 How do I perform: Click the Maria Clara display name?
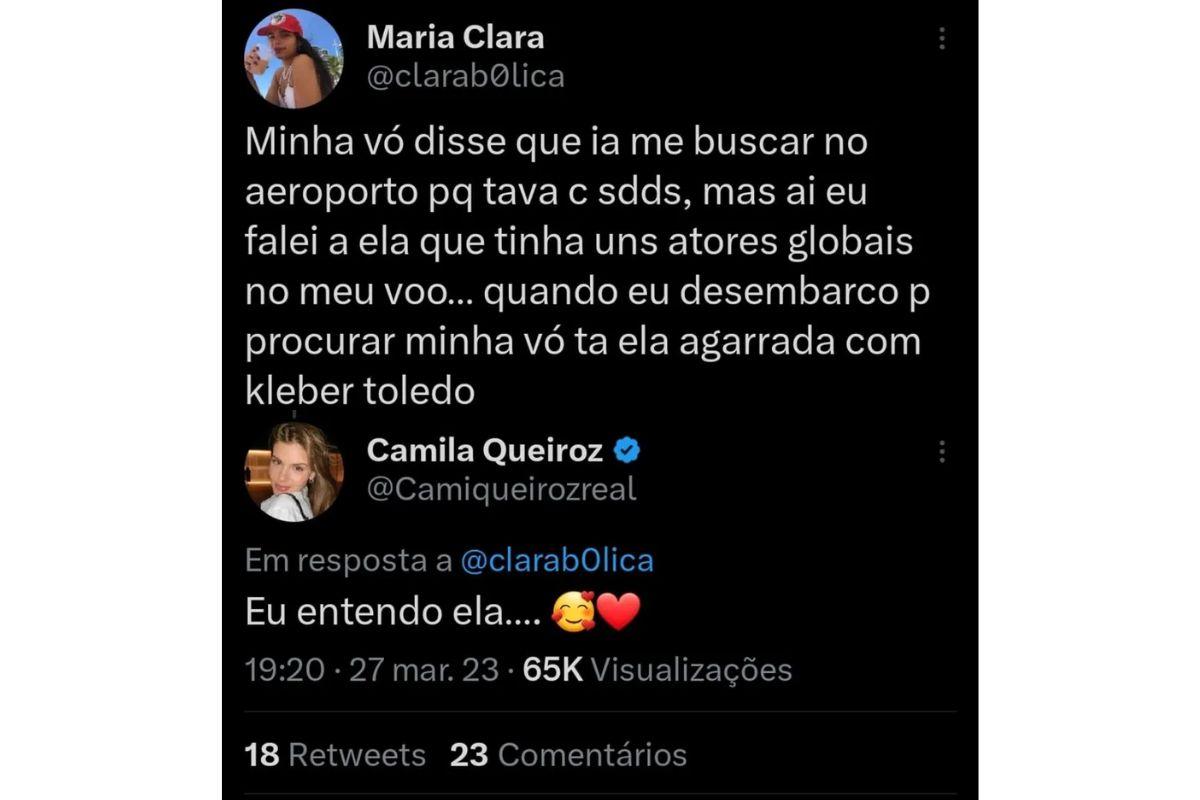(x=455, y=38)
